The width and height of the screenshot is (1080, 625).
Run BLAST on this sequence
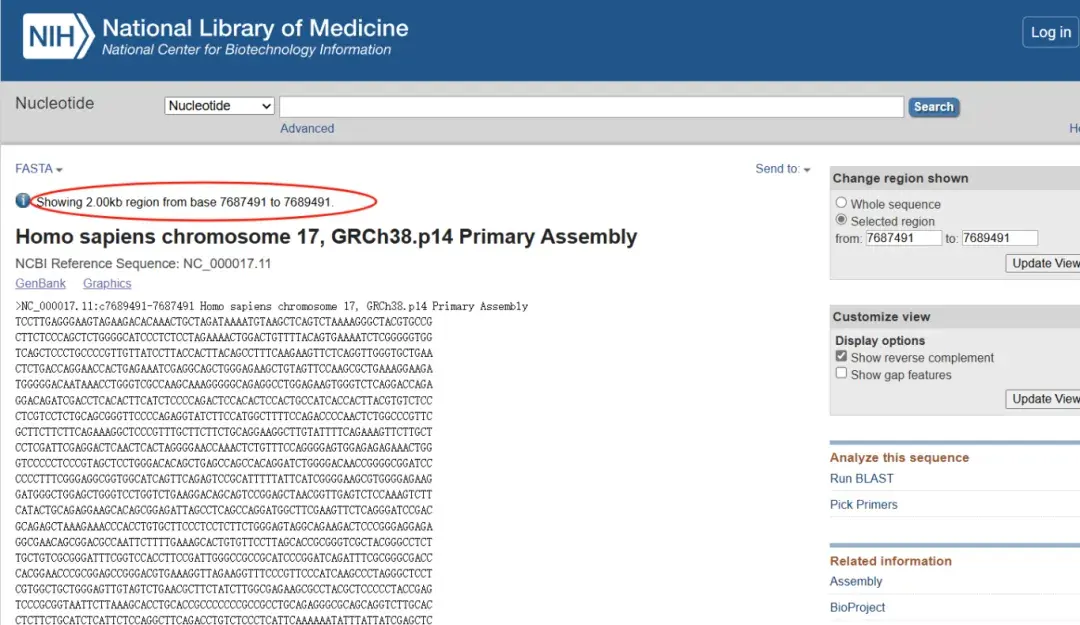pos(861,478)
